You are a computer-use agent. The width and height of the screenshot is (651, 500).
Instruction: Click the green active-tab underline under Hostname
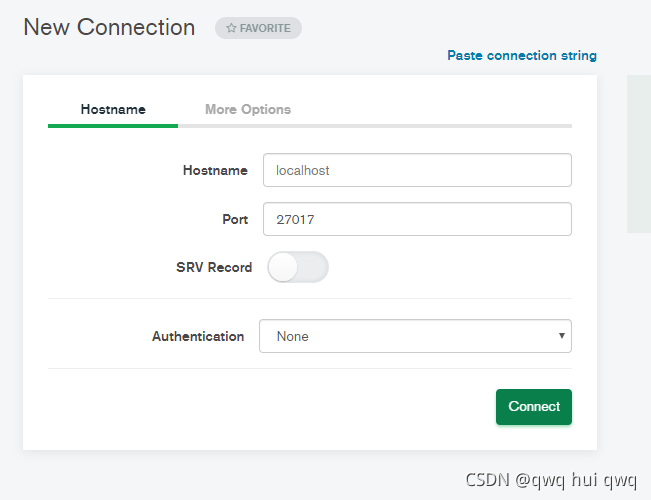coord(113,126)
